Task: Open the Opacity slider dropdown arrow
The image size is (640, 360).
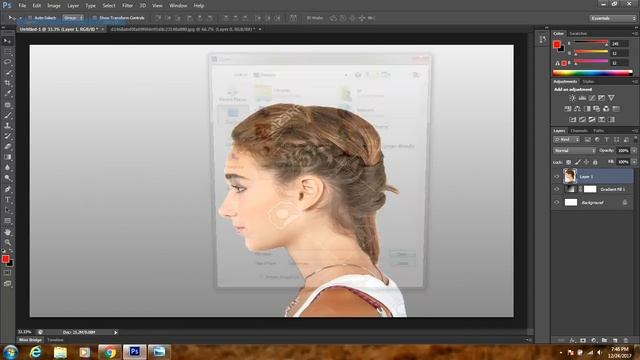Action: [x=634, y=151]
